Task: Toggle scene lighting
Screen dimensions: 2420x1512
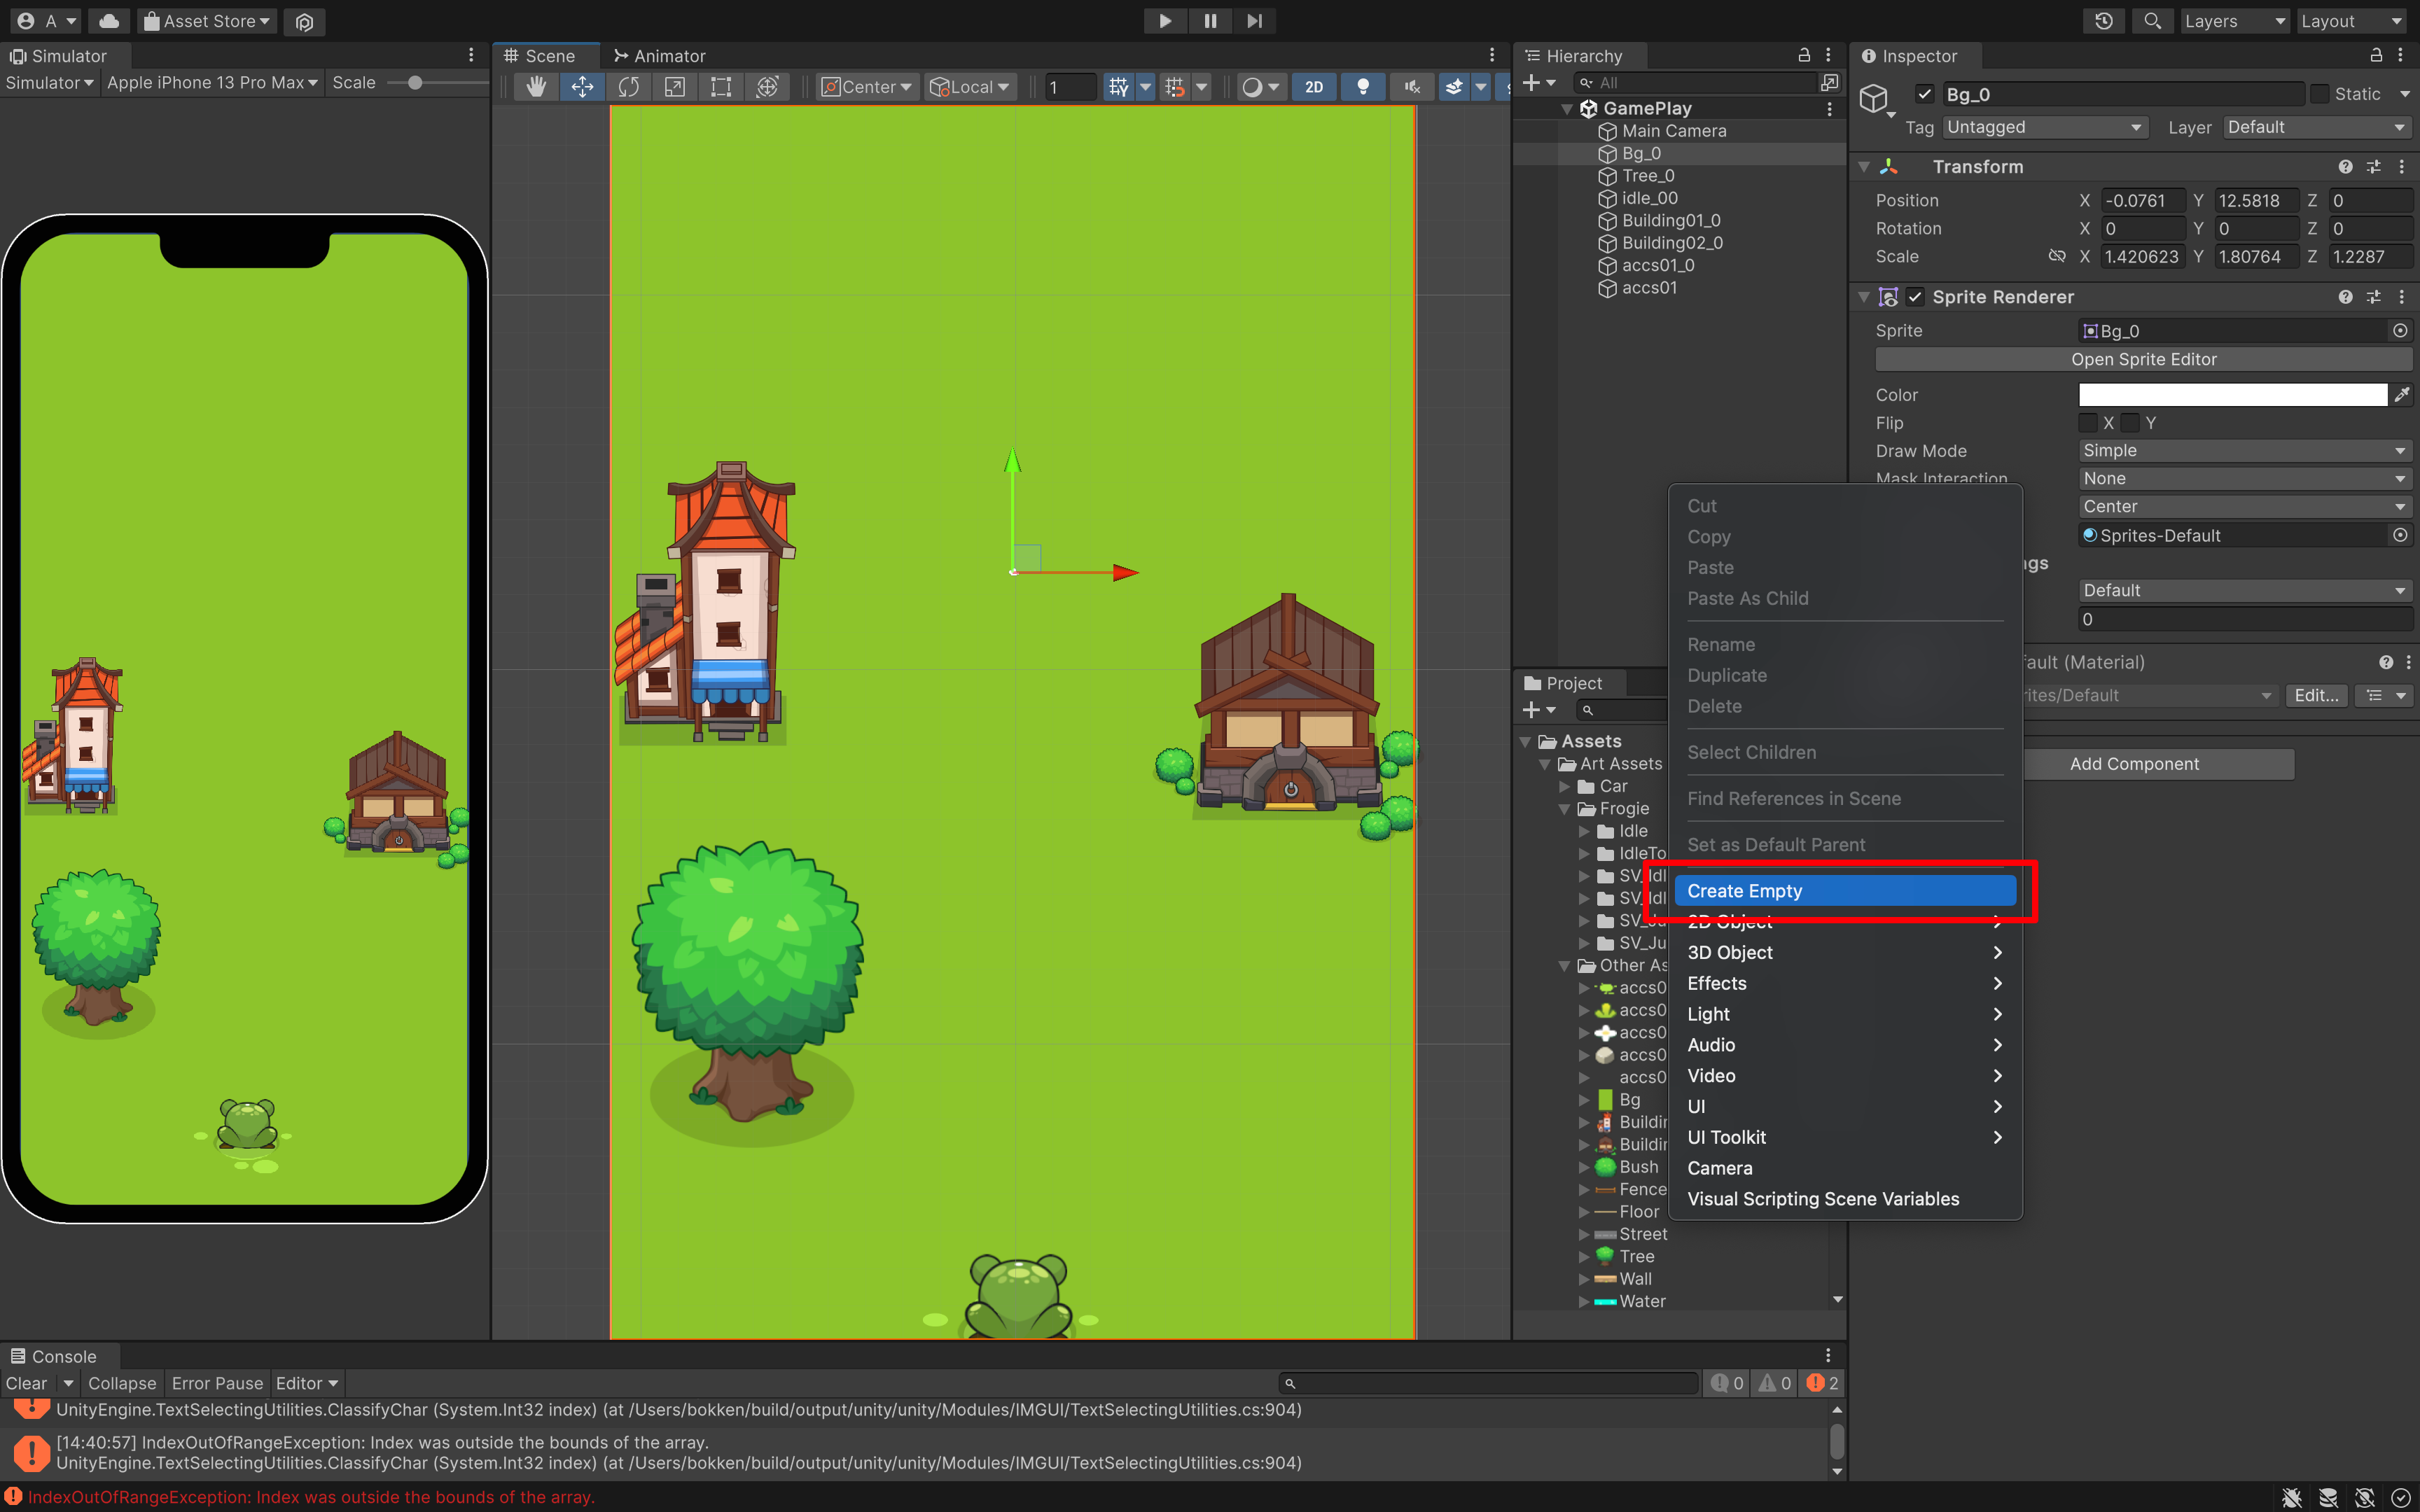Action: [x=1363, y=87]
